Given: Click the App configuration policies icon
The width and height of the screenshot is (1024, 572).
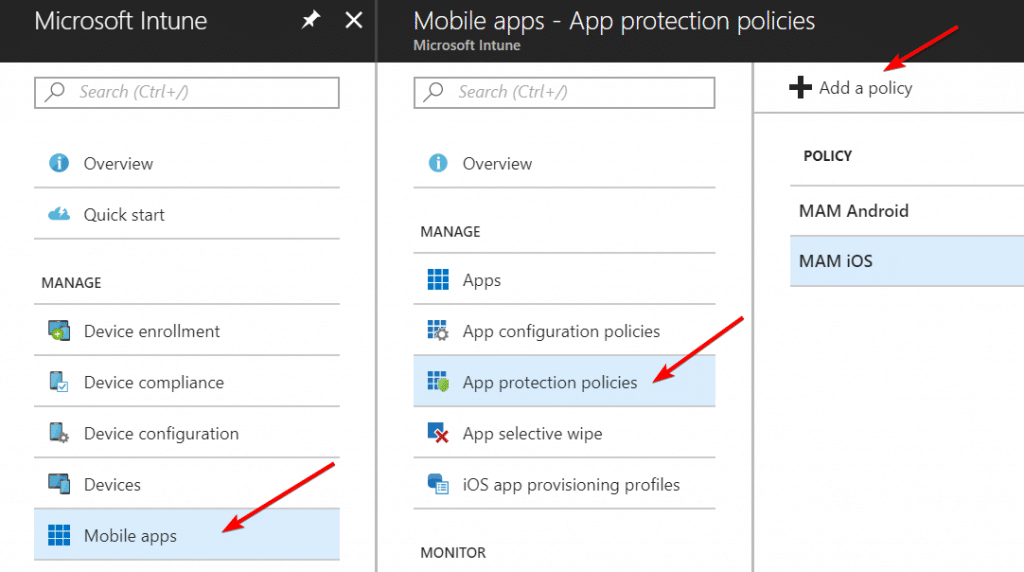Looking at the screenshot, I should click(x=438, y=332).
